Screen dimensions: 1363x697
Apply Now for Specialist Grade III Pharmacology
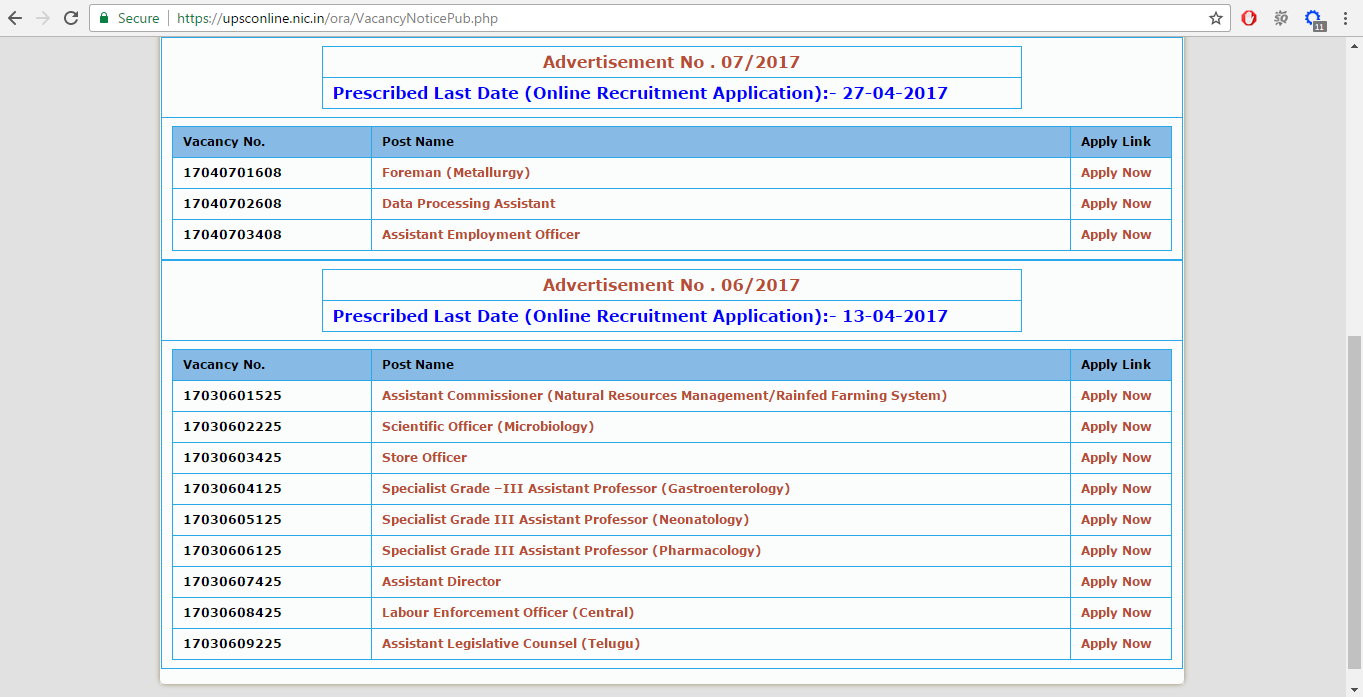pyautogui.click(x=1115, y=550)
